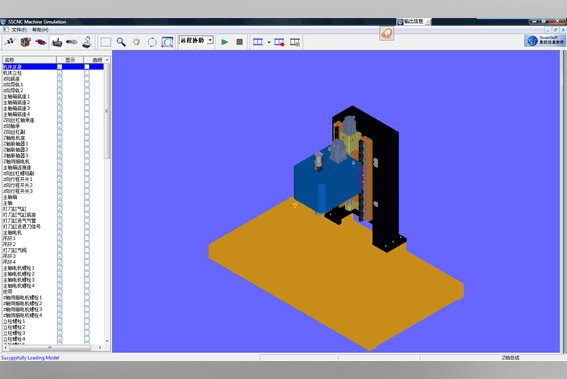The image size is (567, 379).
Task: Select the 机床立柱 list row
Action: pyautogui.click(x=54, y=73)
